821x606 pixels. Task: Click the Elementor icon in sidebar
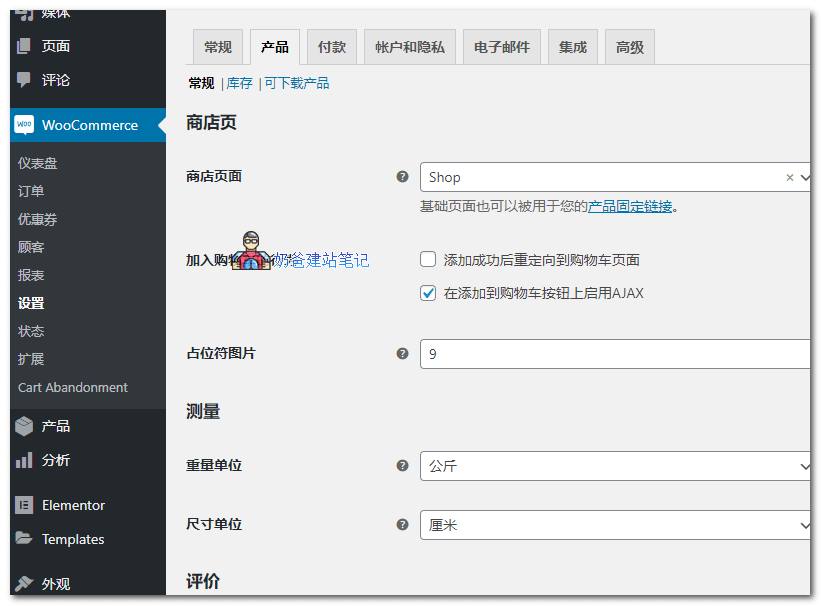24,505
